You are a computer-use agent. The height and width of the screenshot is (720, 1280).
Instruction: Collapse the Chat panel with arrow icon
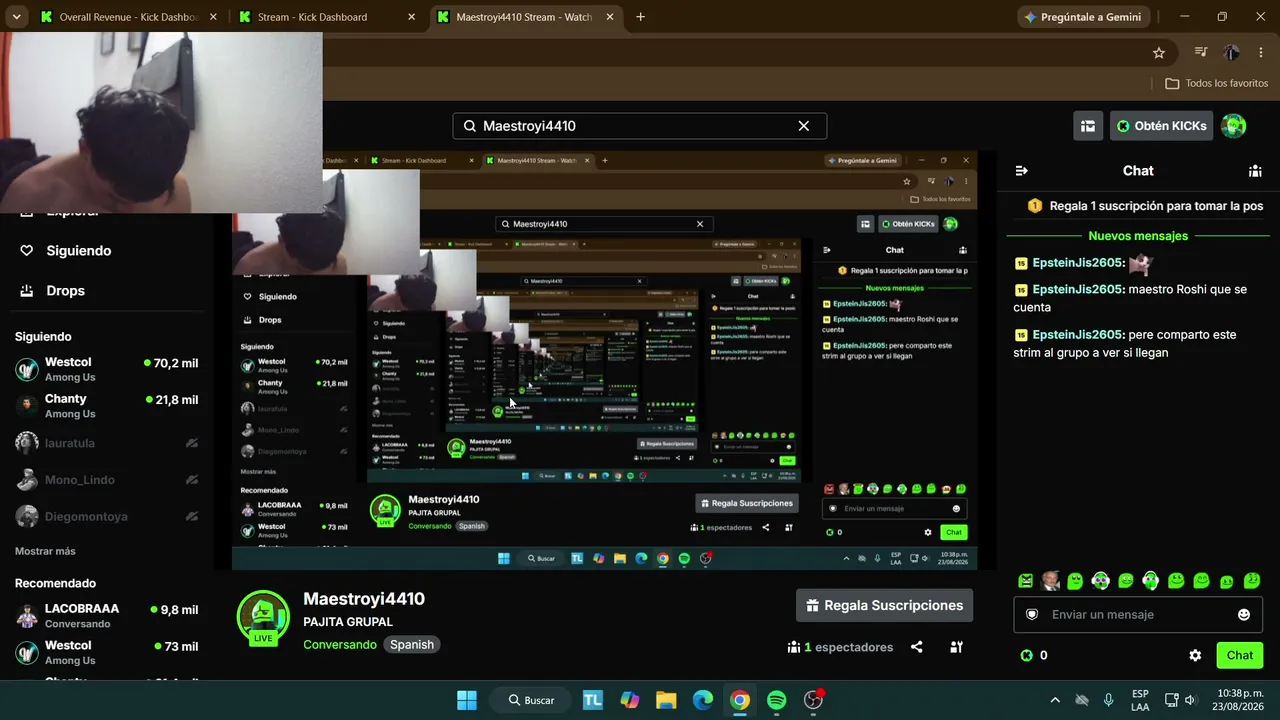(x=1021, y=171)
